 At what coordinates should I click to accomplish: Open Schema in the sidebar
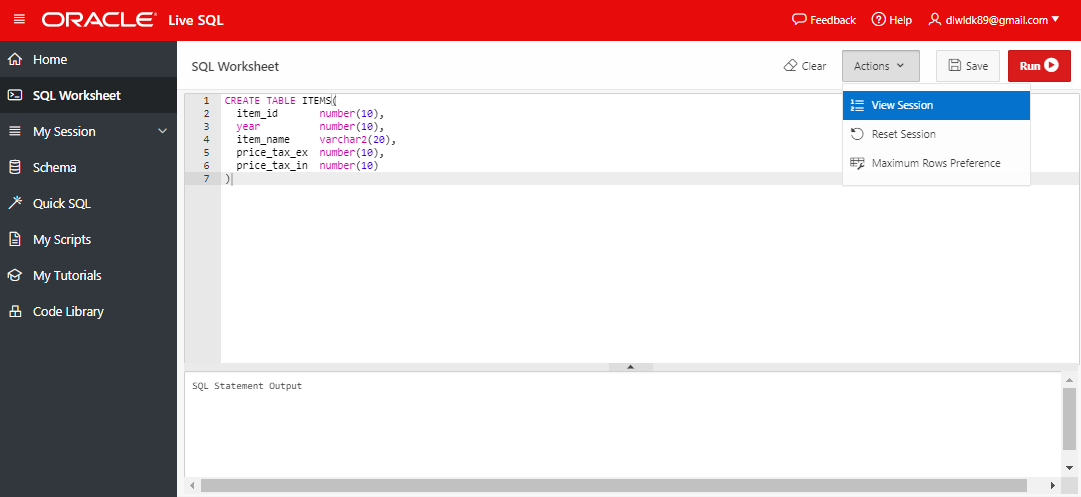coord(88,167)
